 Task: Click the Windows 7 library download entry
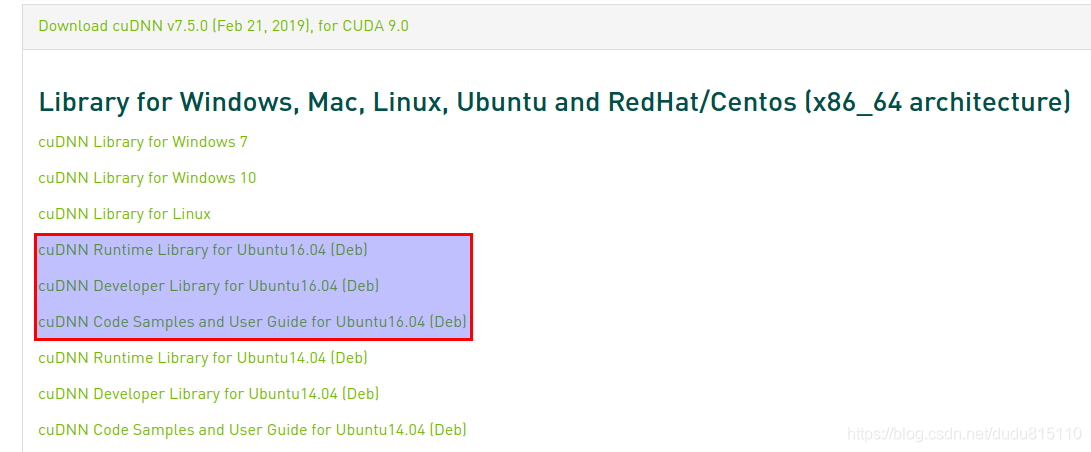pos(143,142)
